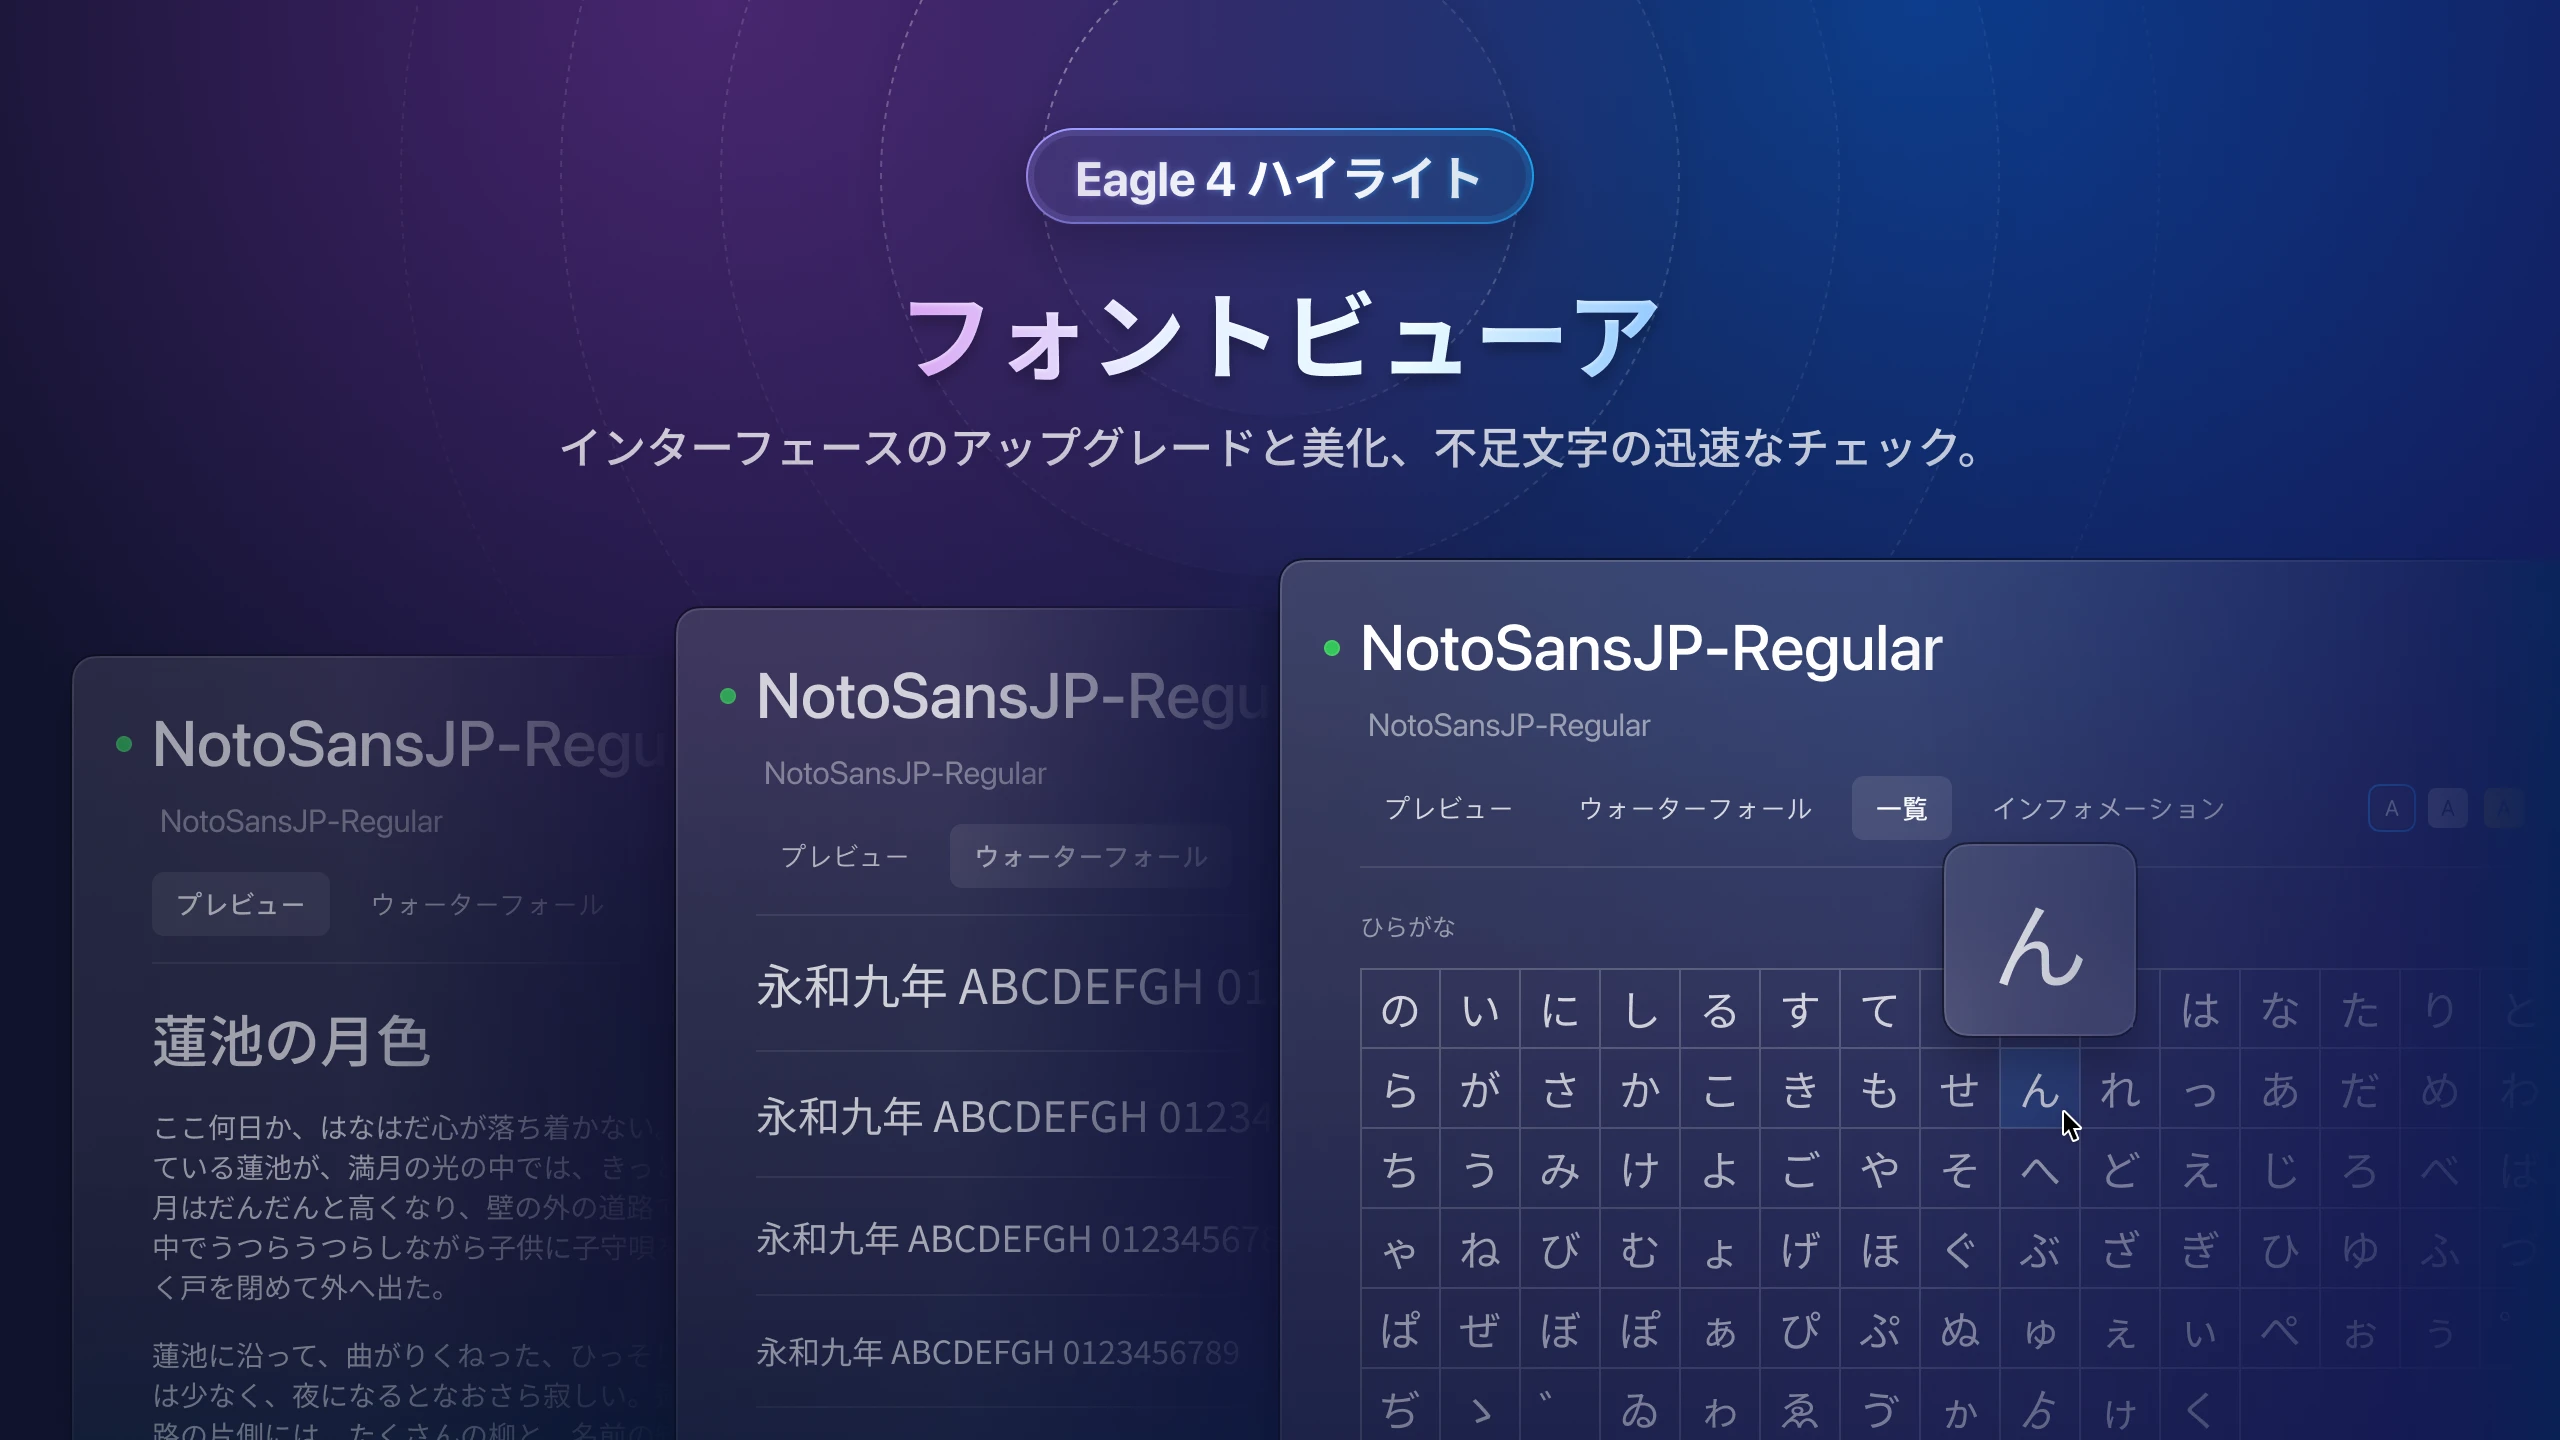Select the れ glyph cell
Image resolution: width=2560 pixels, height=1440 pixels.
2120,1089
